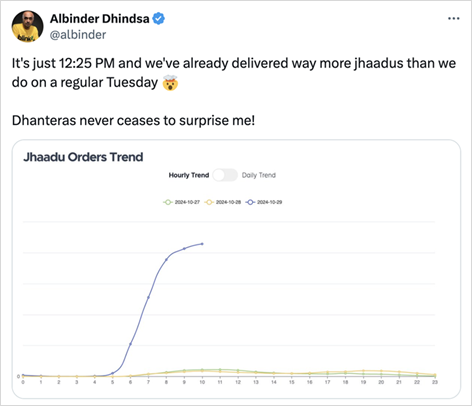
Task: Open the Albinder Dhindsa display name
Action: (x=100, y=19)
